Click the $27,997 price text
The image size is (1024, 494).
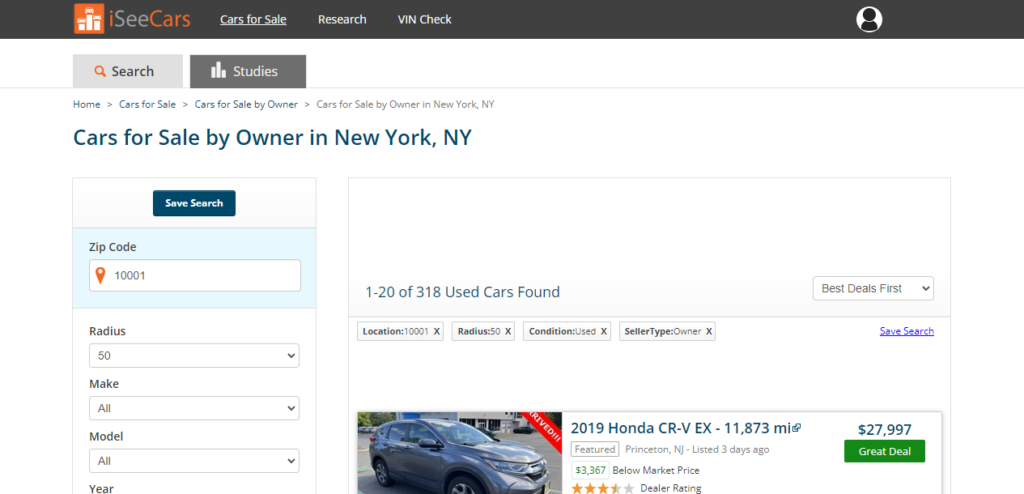point(884,429)
